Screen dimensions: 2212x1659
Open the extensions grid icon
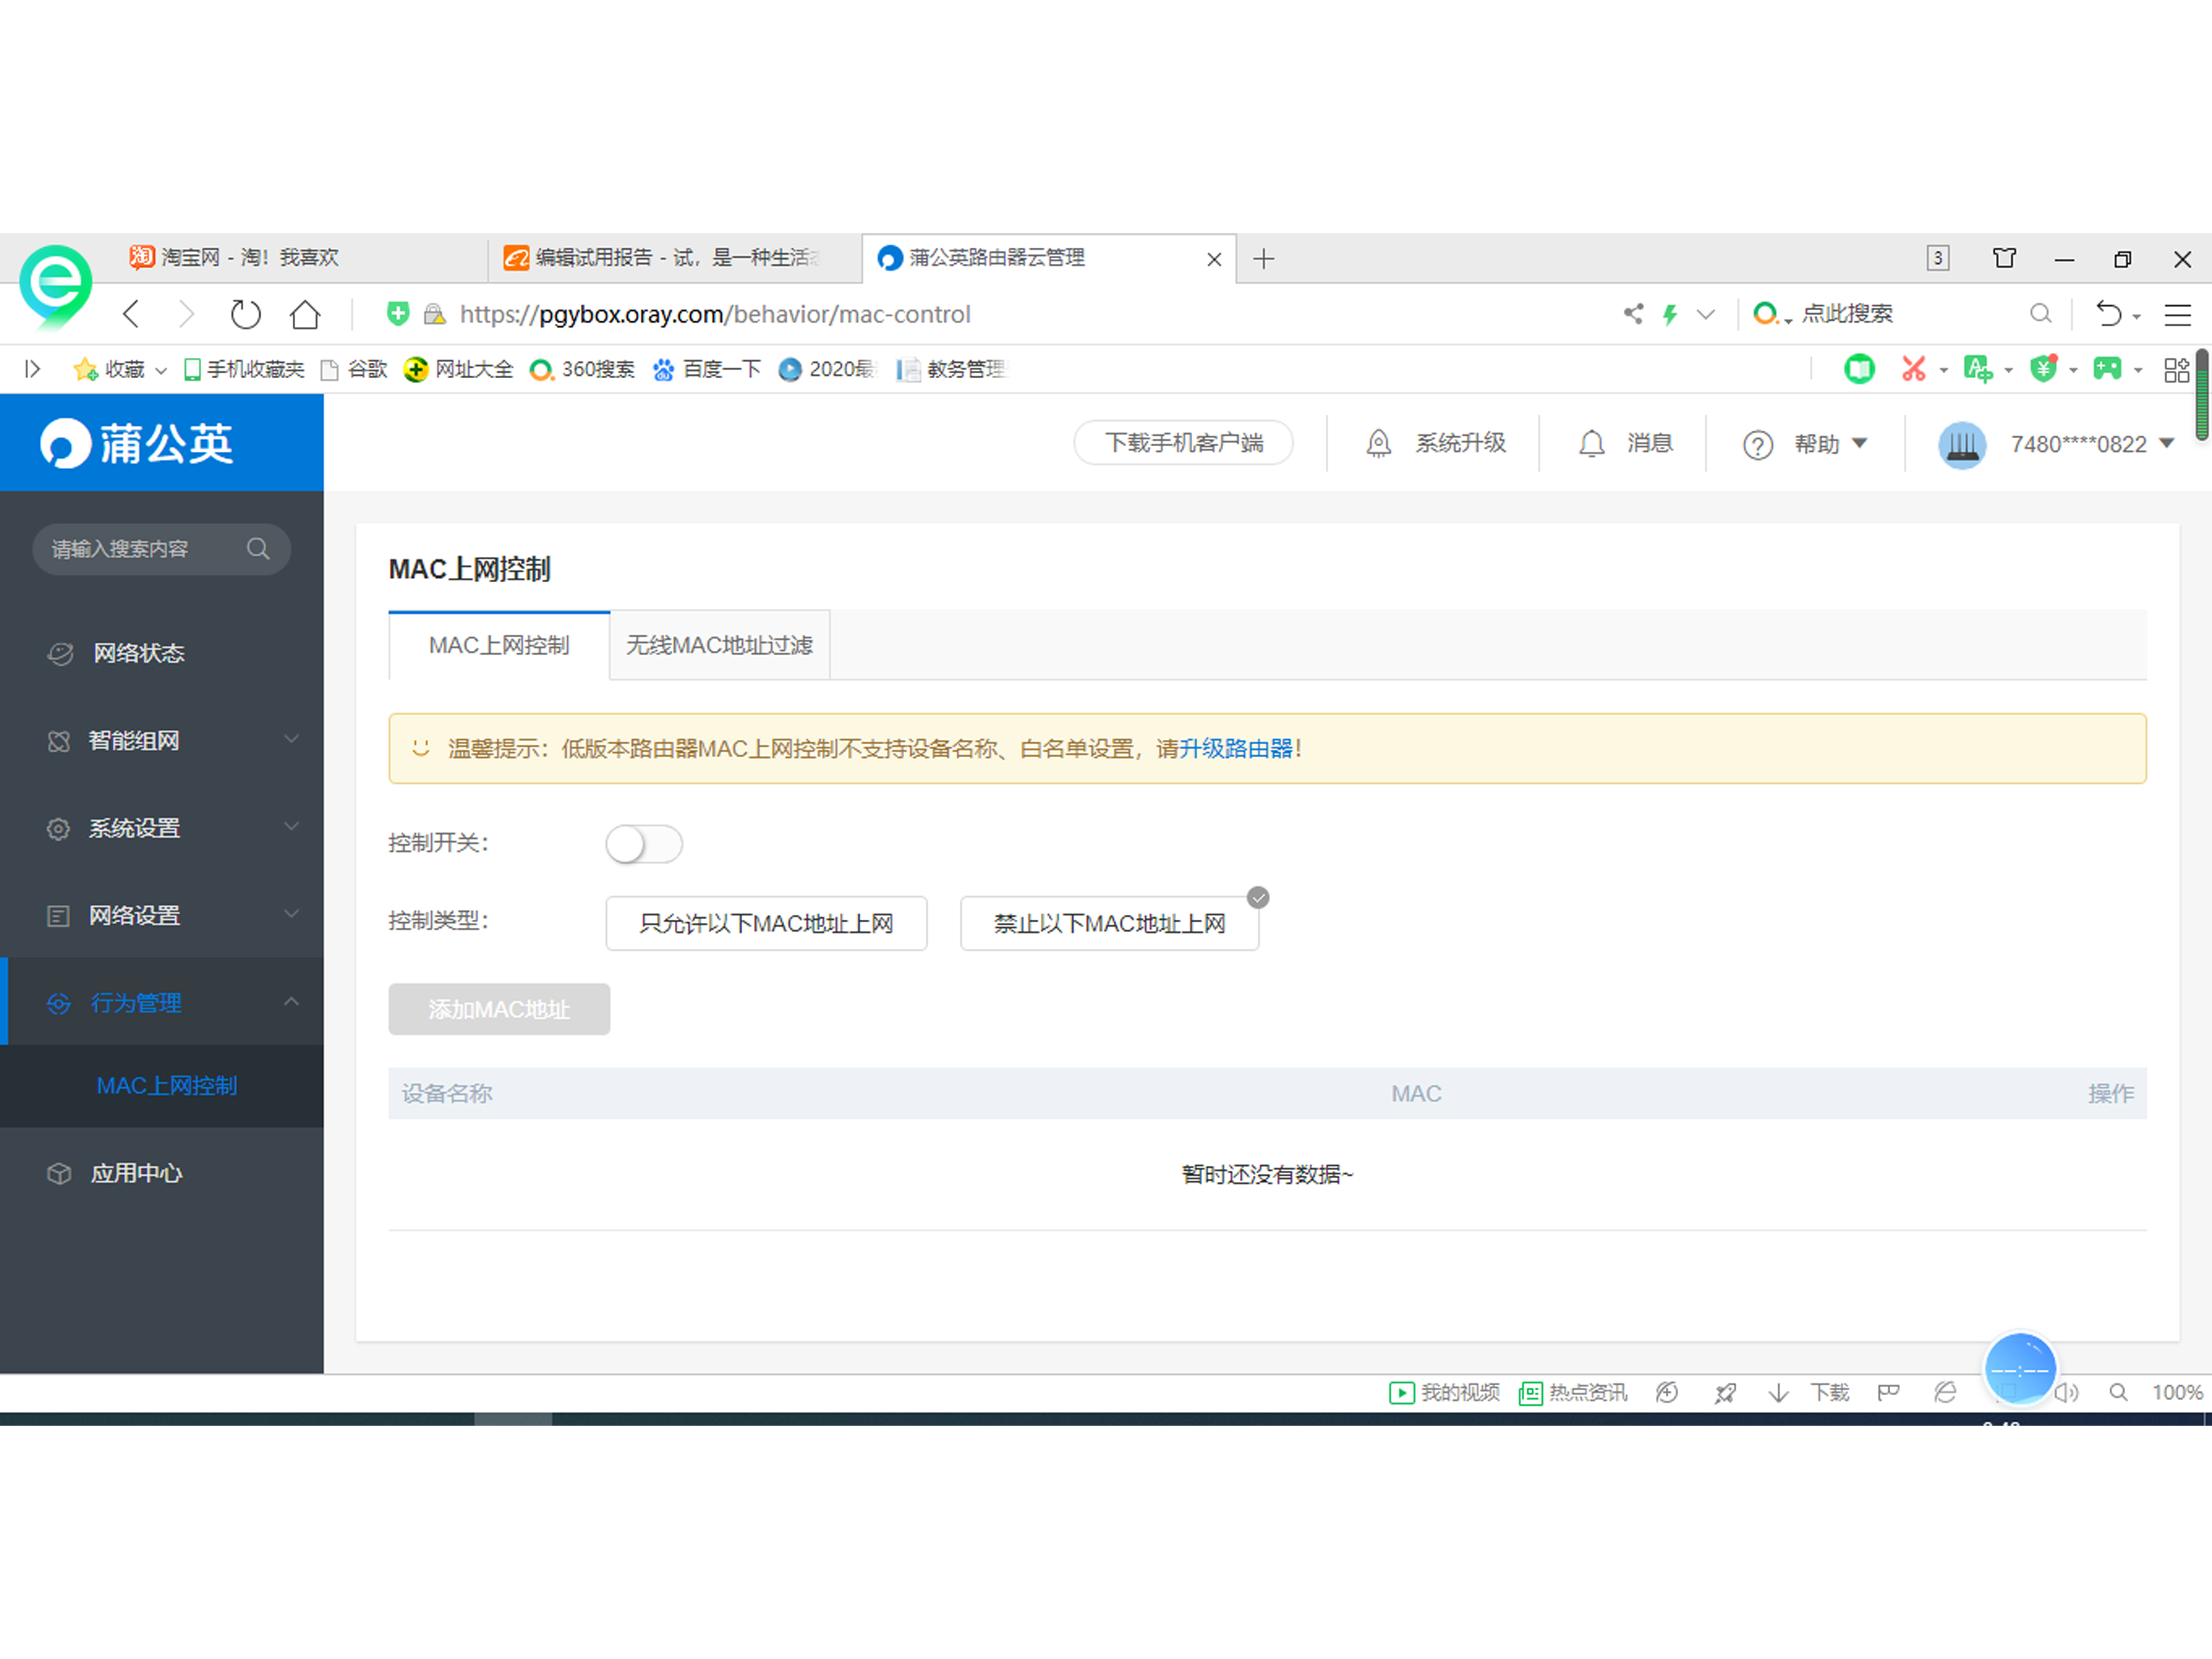(x=2177, y=369)
